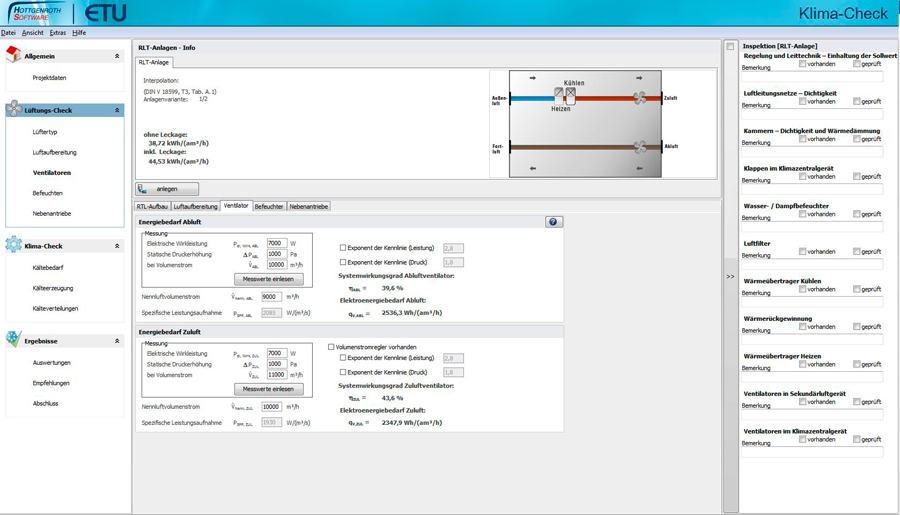Check vorhanden for Luftleitungsnetze – Dichtigkeit

[x=802, y=101]
